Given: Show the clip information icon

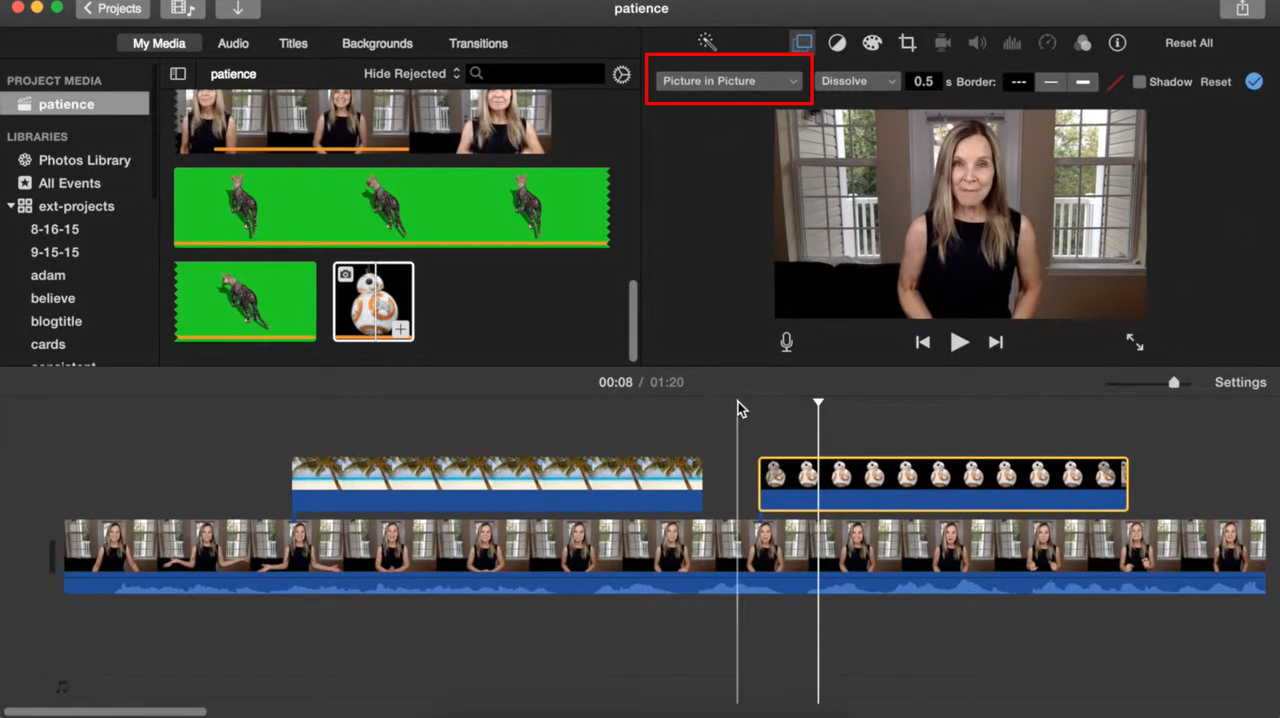Looking at the screenshot, I should coord(1117,43).
